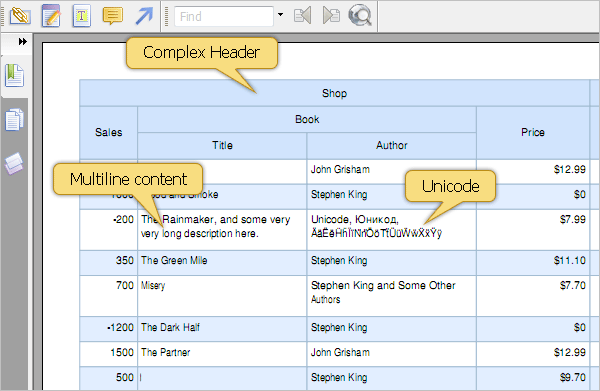The width and height of the screenshot is (600, 391).
Task: Click the -200 sales value
Action: pyautogui.click(x=123, y=219)
